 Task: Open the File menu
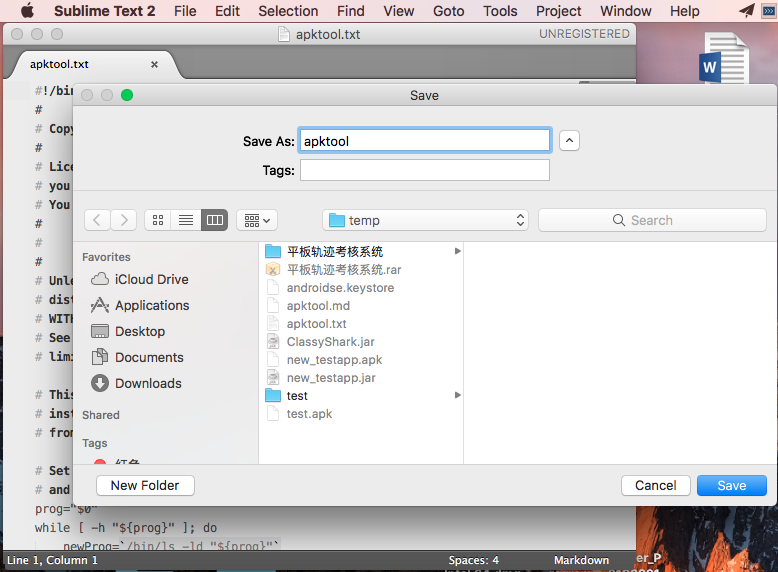click(x=185, y=11)
